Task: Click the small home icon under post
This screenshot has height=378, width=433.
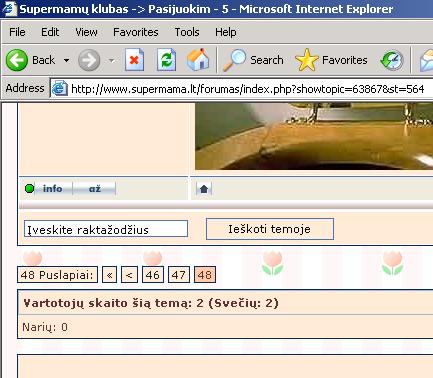Action: 204,189
